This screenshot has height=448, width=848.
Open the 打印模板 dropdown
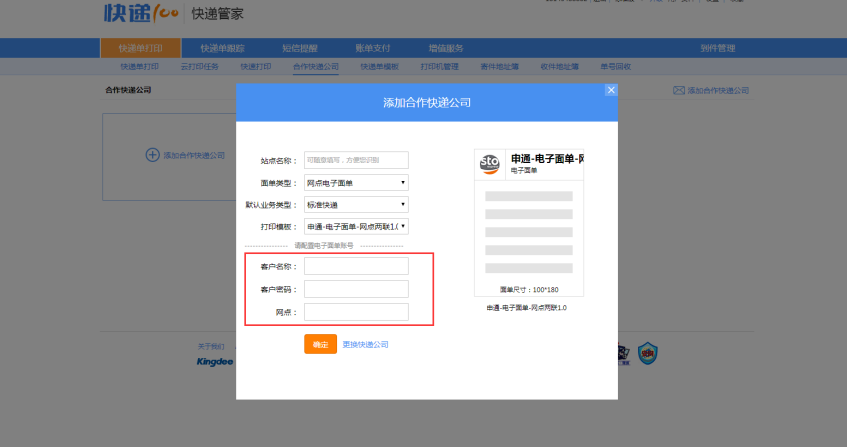[x=356, y=227]
